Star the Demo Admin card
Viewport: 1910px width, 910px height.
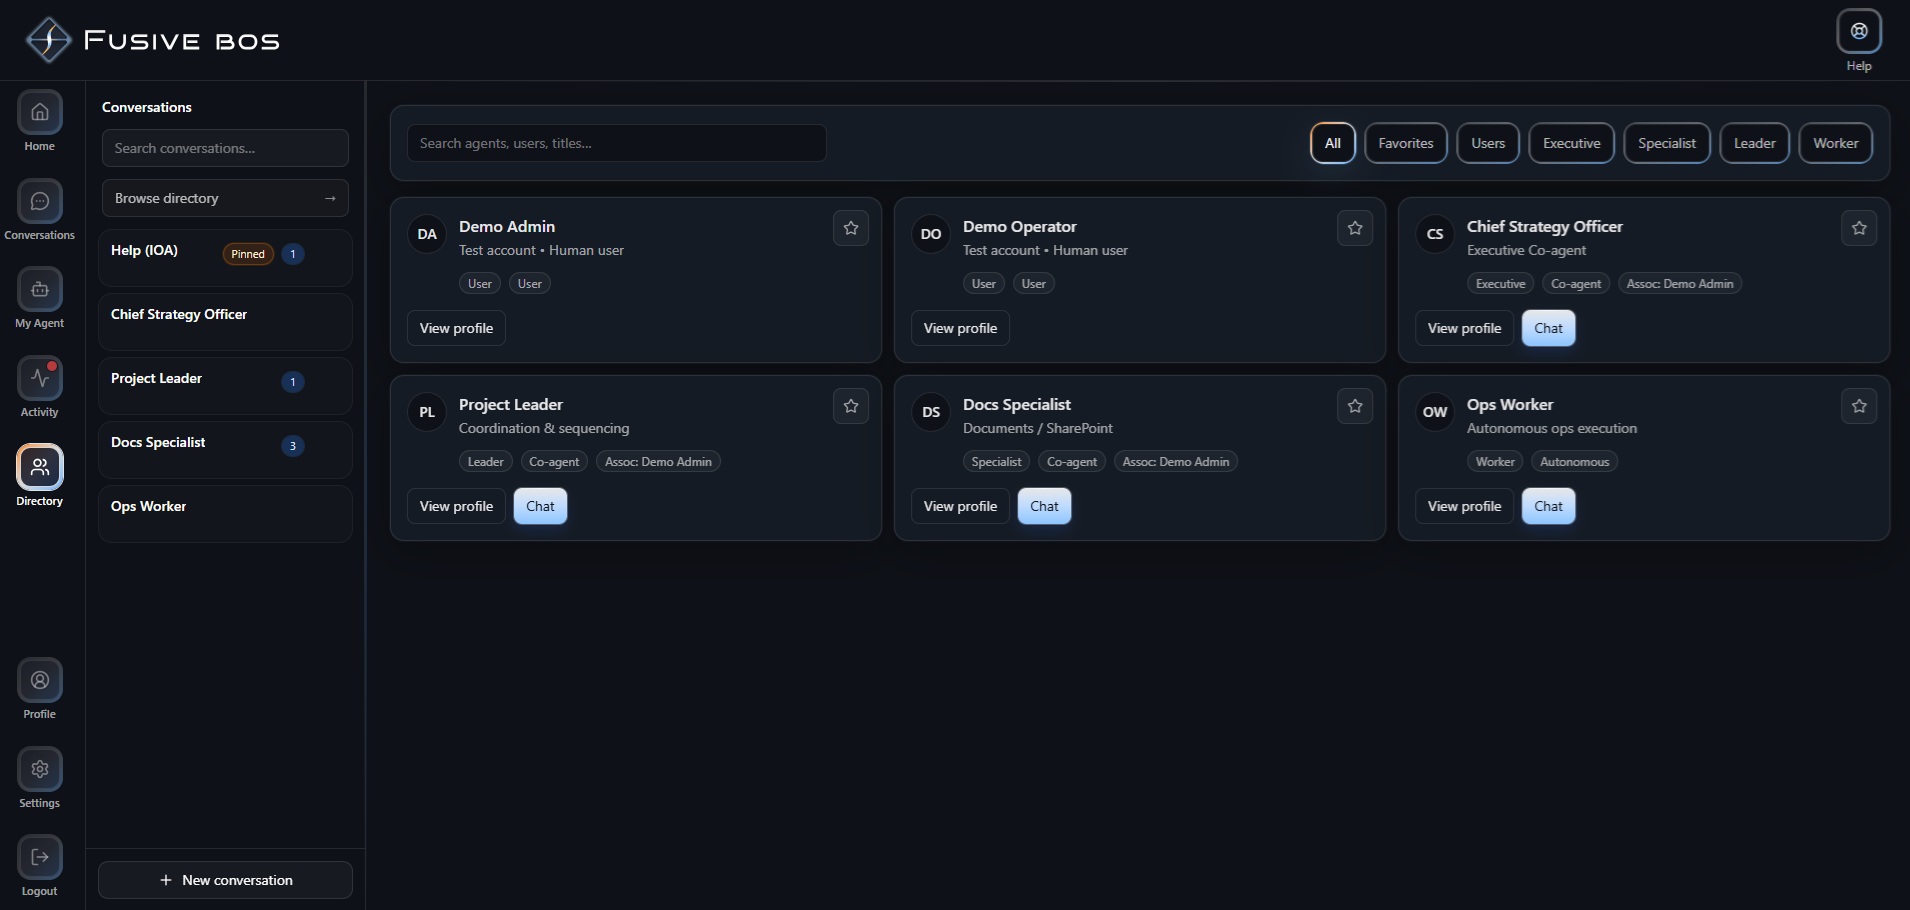[x=850, y=228]
